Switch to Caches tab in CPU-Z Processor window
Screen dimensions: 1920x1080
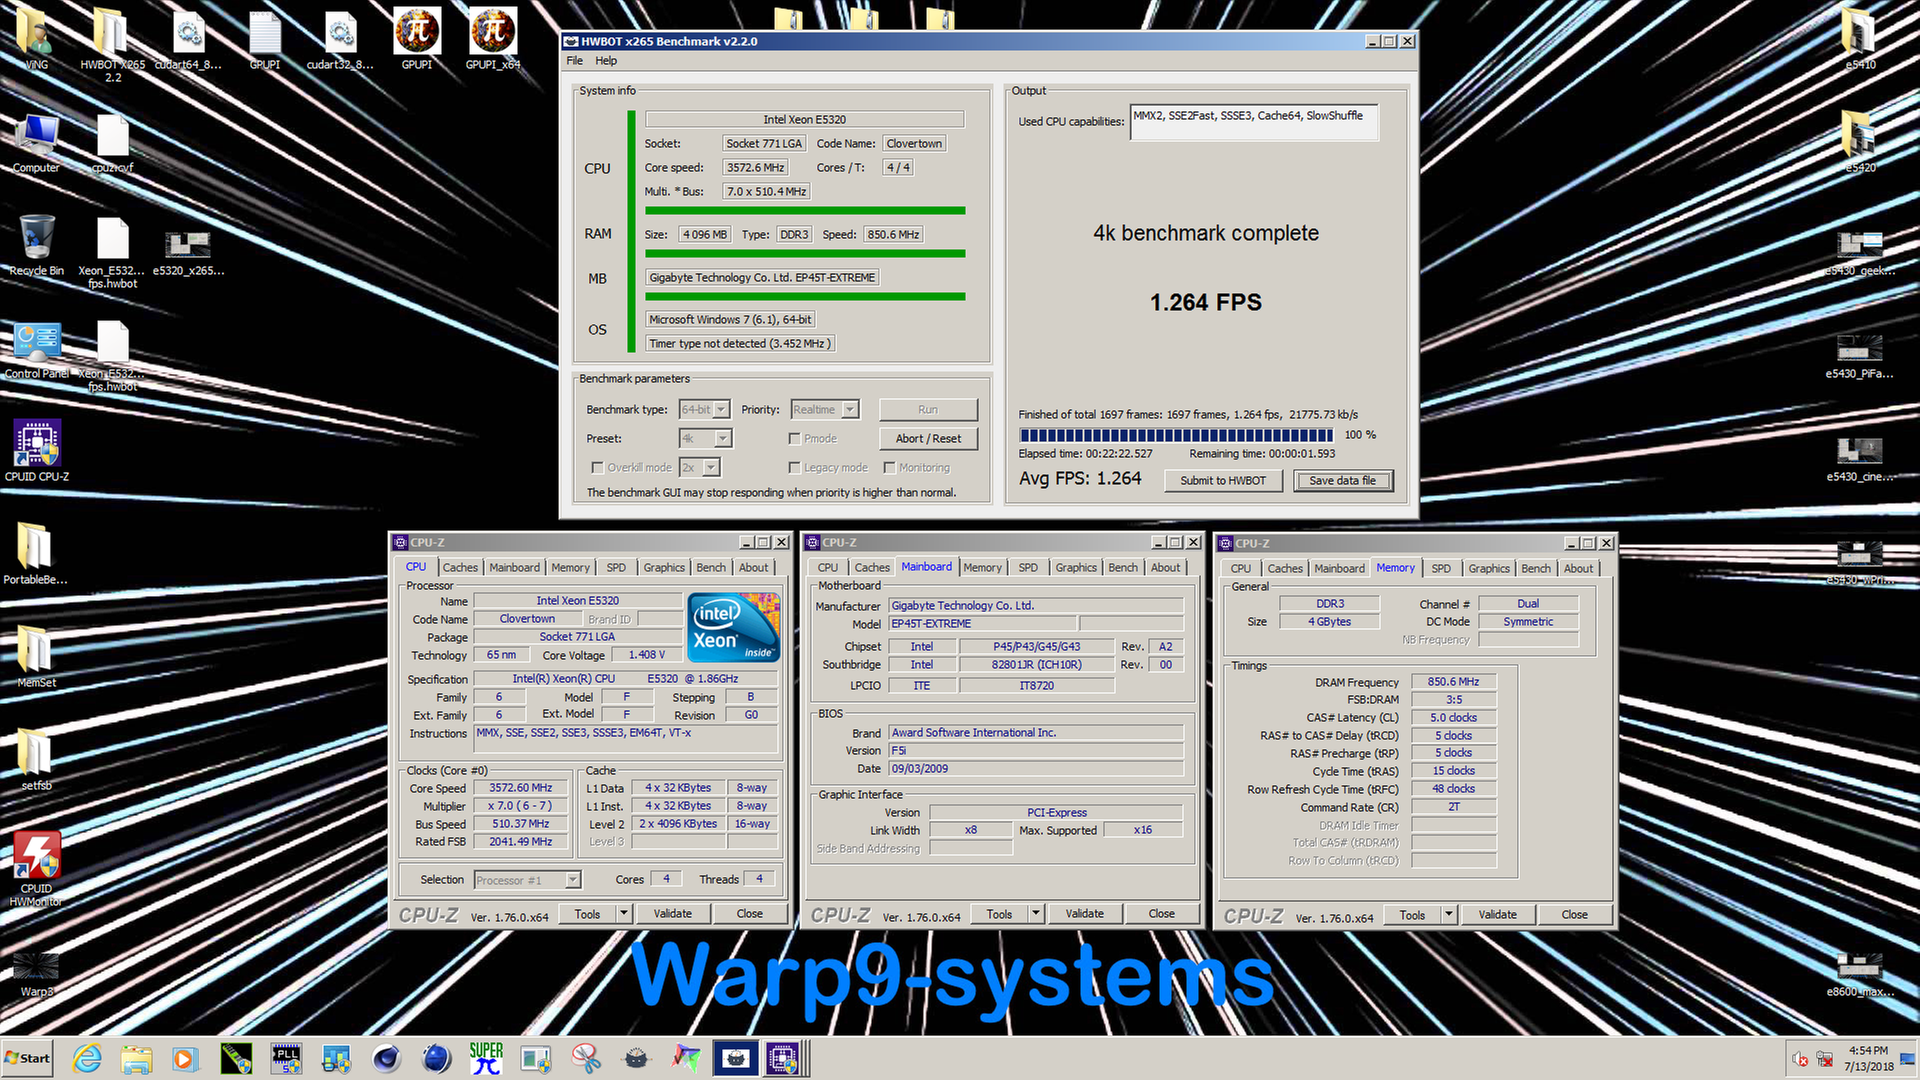point(460,567)
